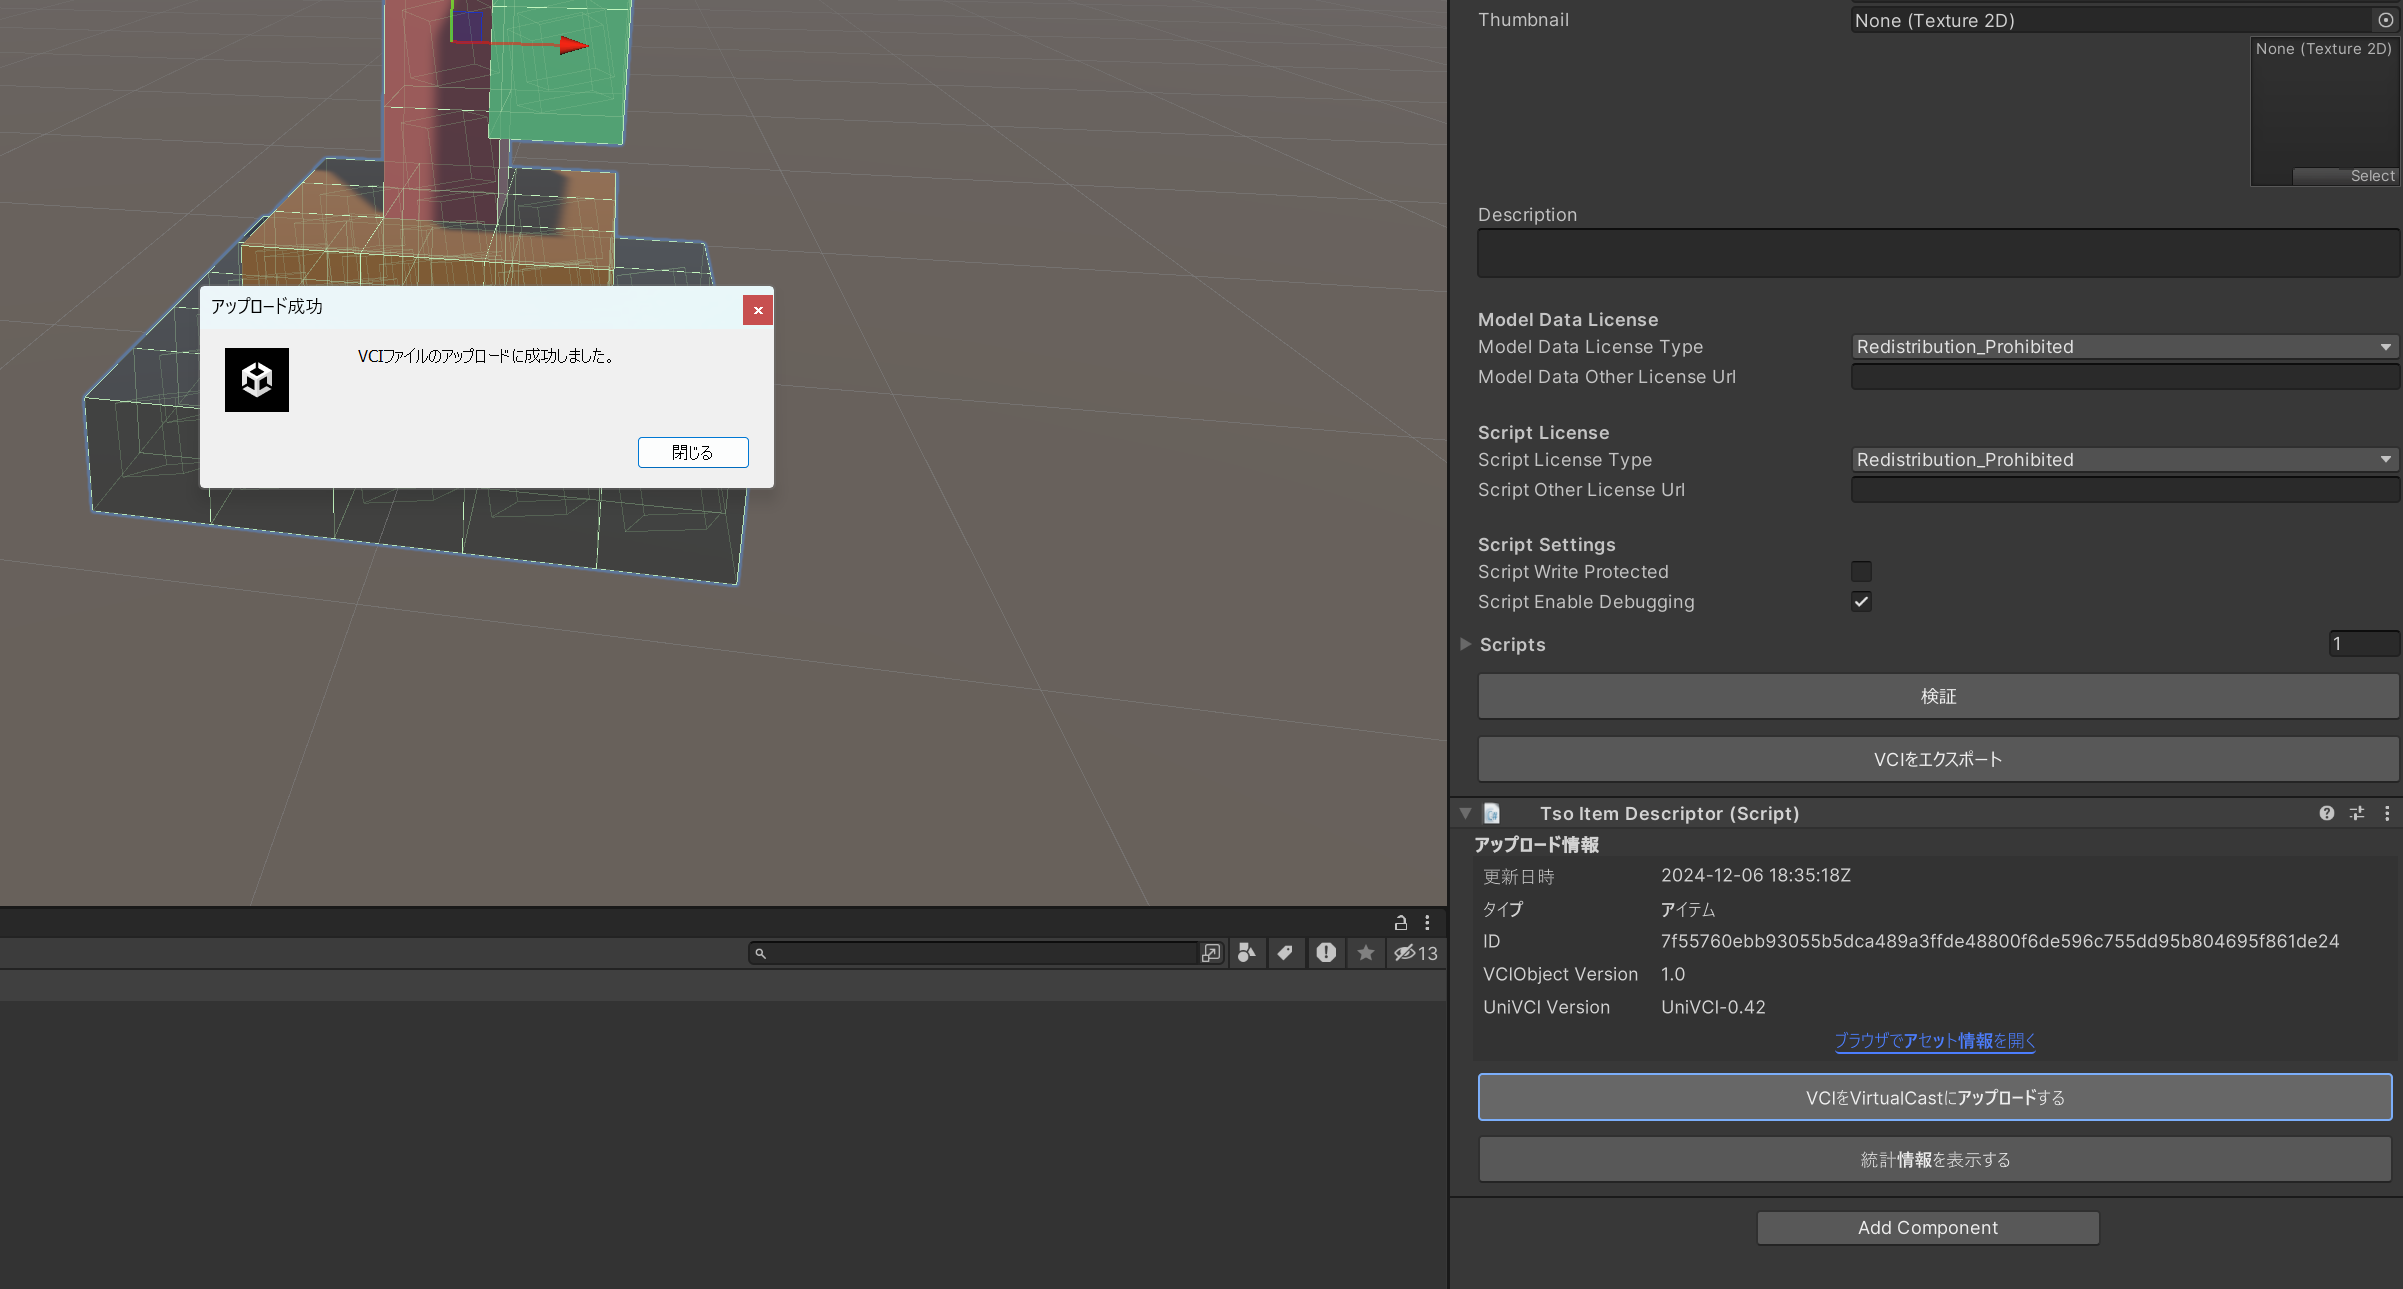The height and width of the screenshot is (1289, 2403).
Task: Open Tso Item Descriptor preset settings icon
Action: [x=2357, y=813]
